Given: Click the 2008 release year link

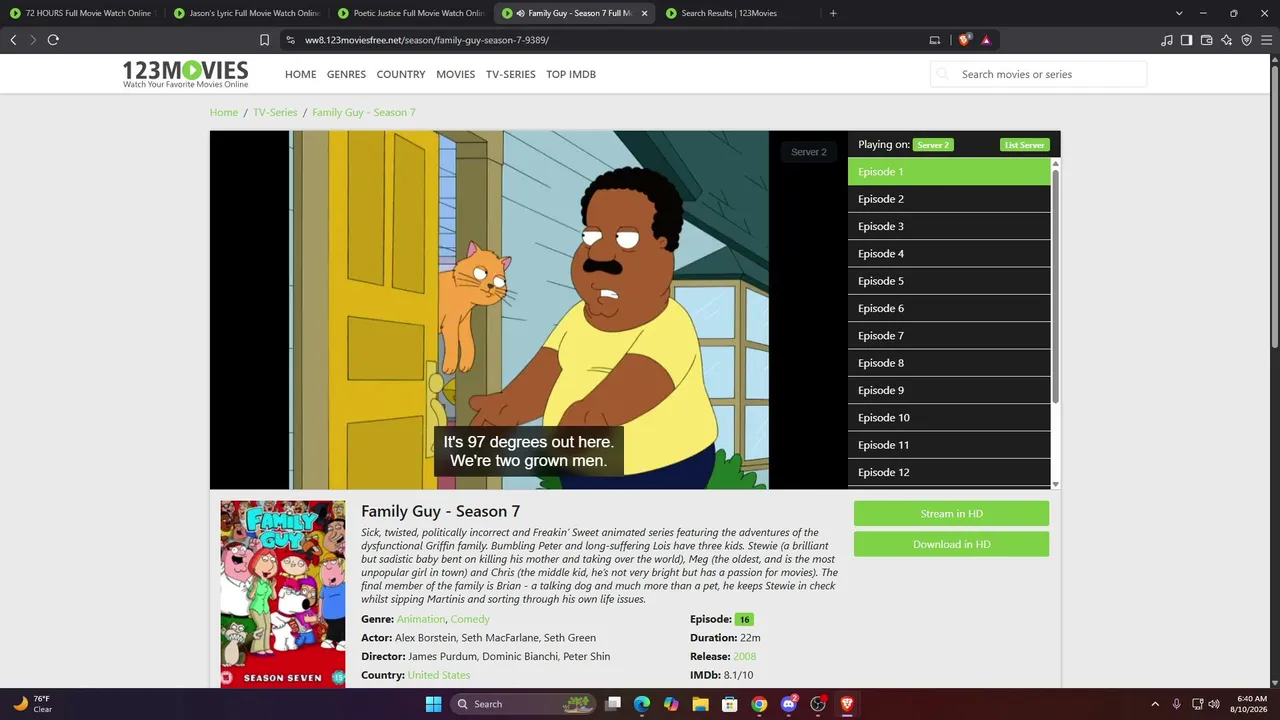Looking at the screenshot, I should point(745,656).
